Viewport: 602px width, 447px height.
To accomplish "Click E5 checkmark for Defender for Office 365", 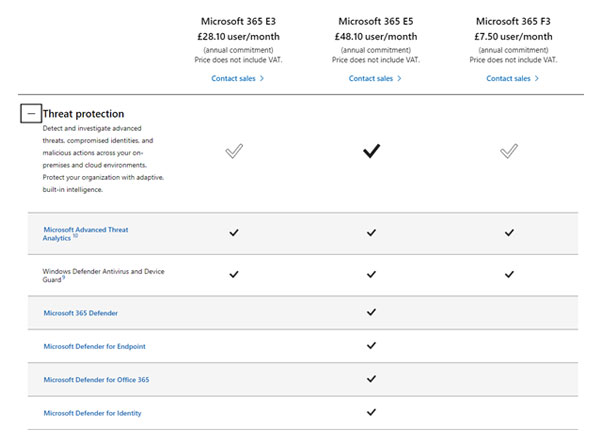I will click(371, 379).
